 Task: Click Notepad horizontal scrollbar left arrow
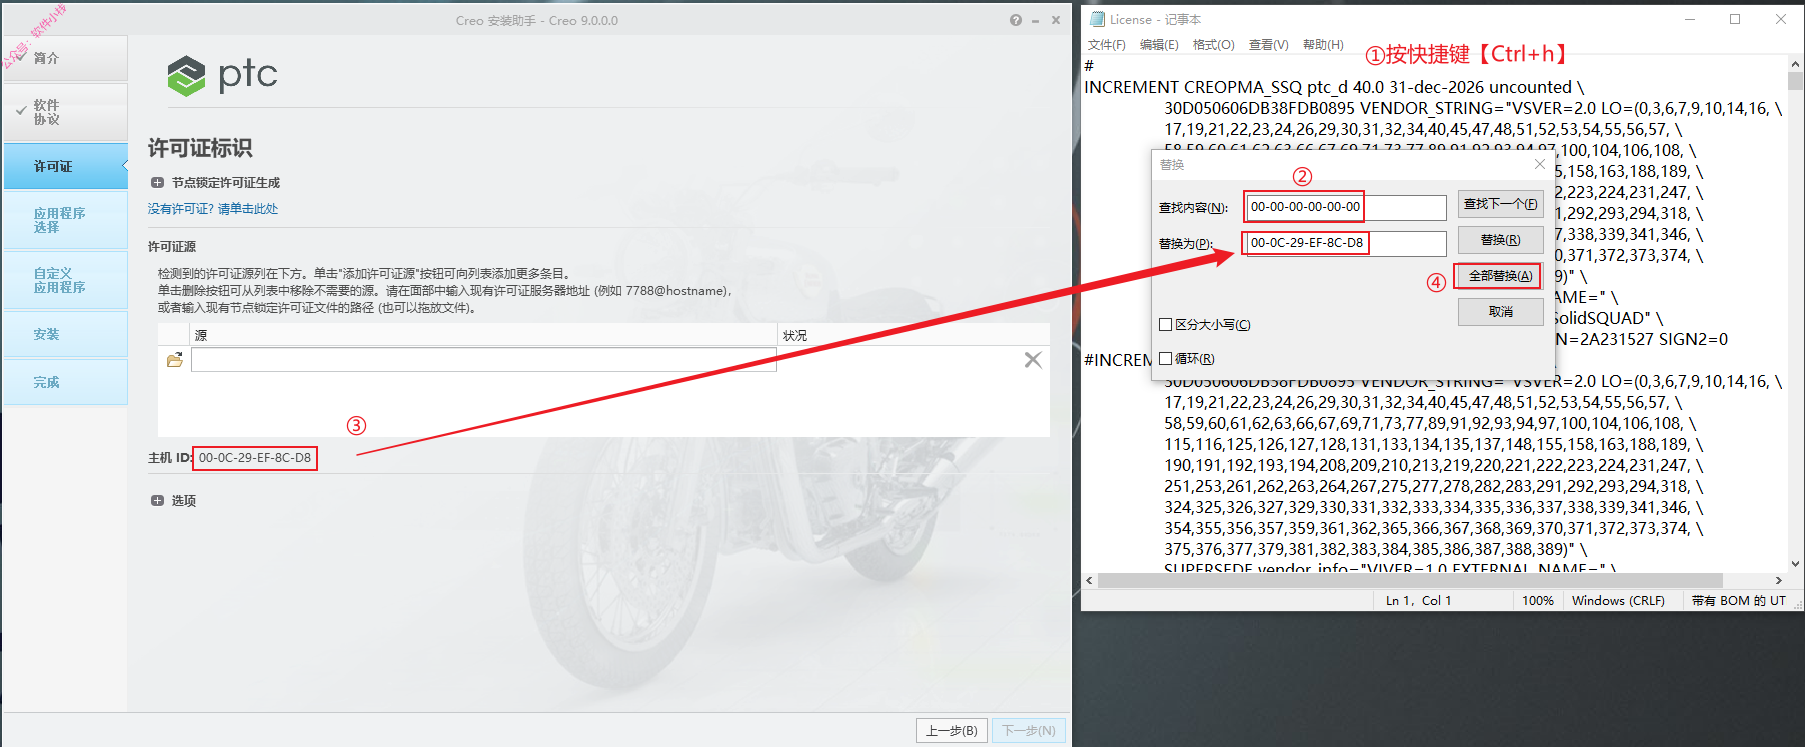pos(1090,580)
